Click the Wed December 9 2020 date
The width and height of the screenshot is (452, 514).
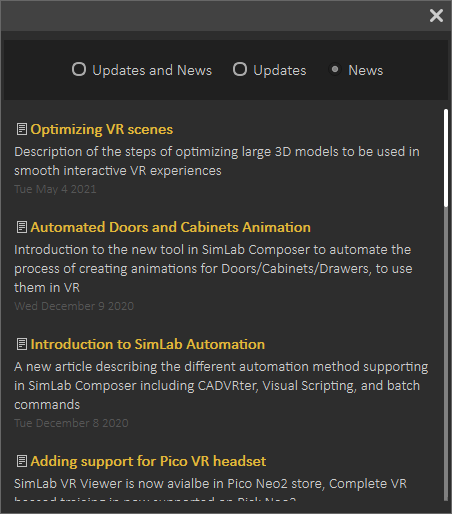pyautogui.click(x=74, y=306)
